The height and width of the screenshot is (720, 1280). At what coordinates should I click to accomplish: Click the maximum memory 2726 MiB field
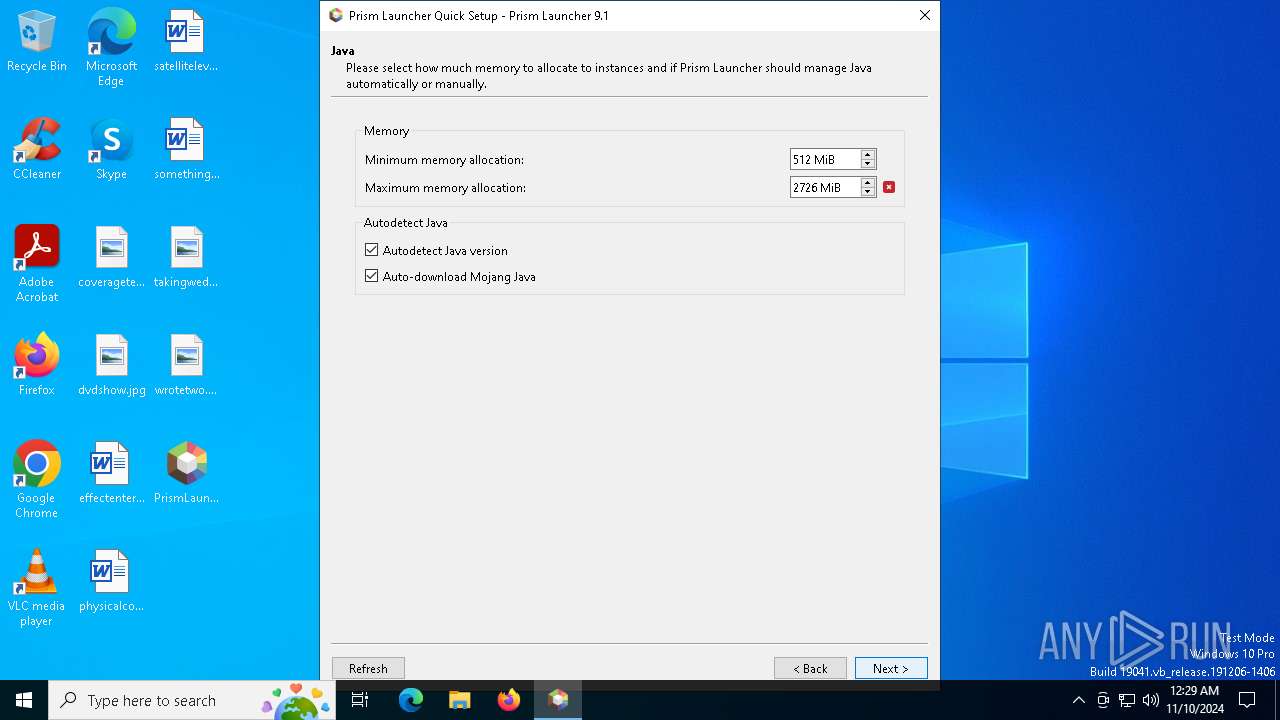pos(825,187)
